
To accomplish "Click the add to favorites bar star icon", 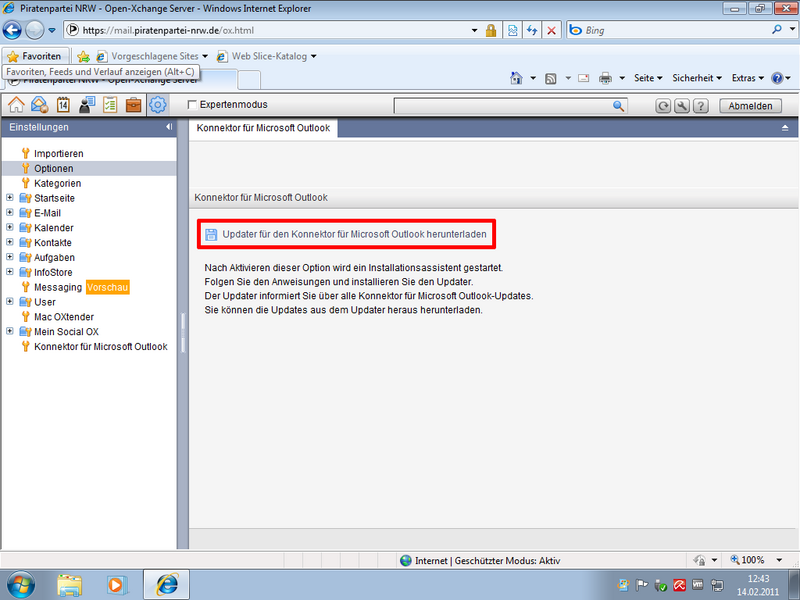I will pos(83,56).
